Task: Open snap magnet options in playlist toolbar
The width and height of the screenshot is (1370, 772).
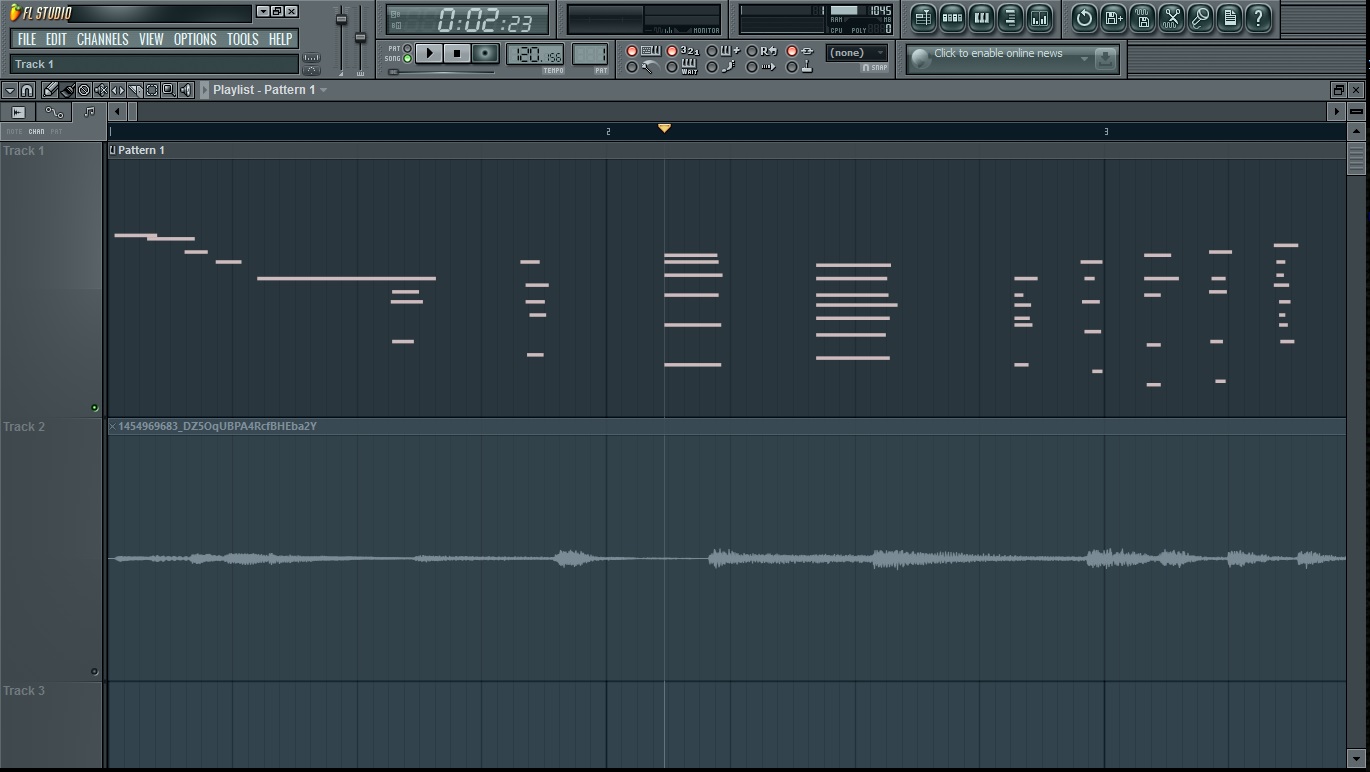Action: (27, 90)
